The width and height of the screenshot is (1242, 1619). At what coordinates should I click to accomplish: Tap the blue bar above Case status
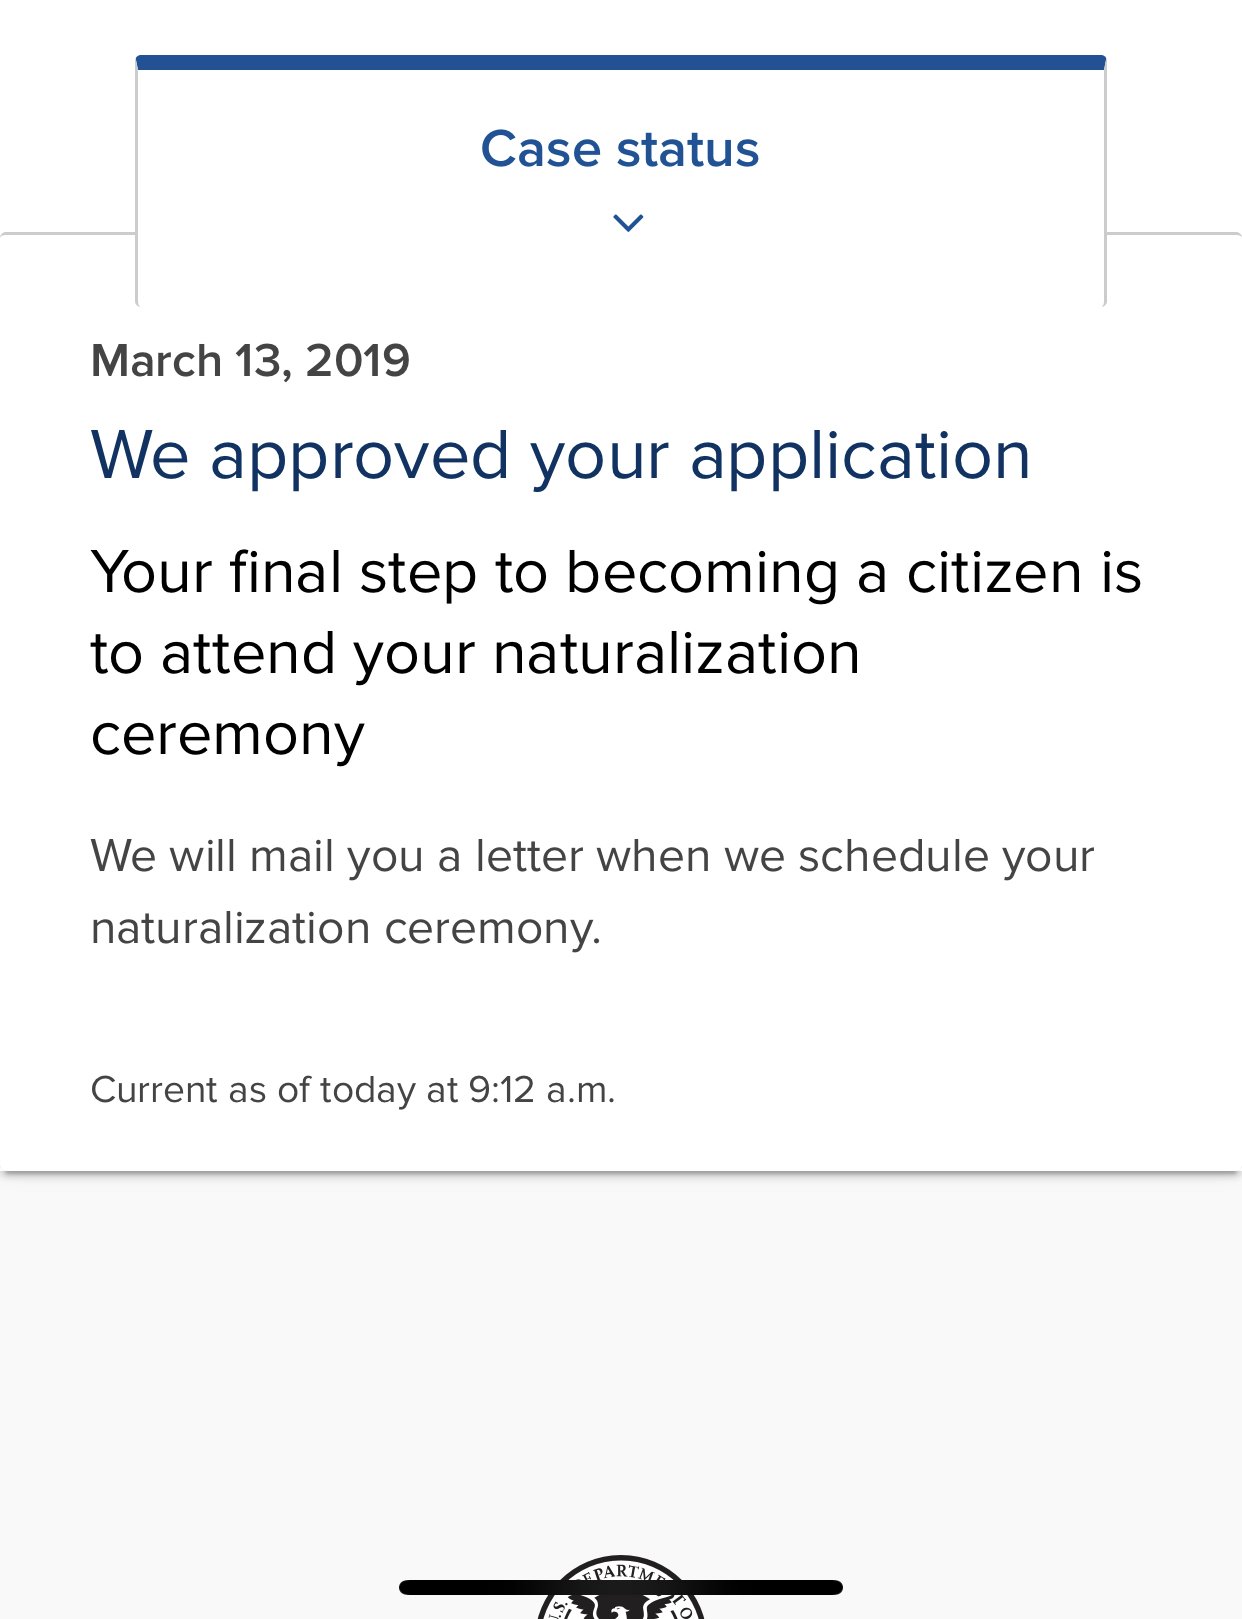pos(620,63)
